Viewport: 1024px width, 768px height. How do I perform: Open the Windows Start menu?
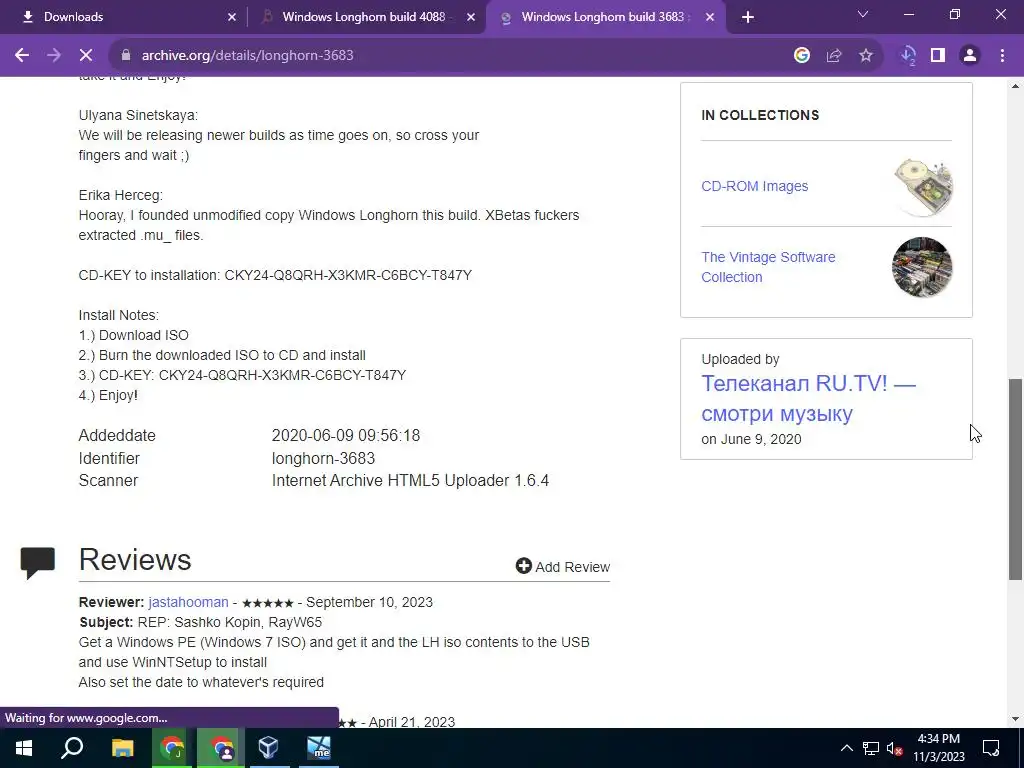[24, 748]
